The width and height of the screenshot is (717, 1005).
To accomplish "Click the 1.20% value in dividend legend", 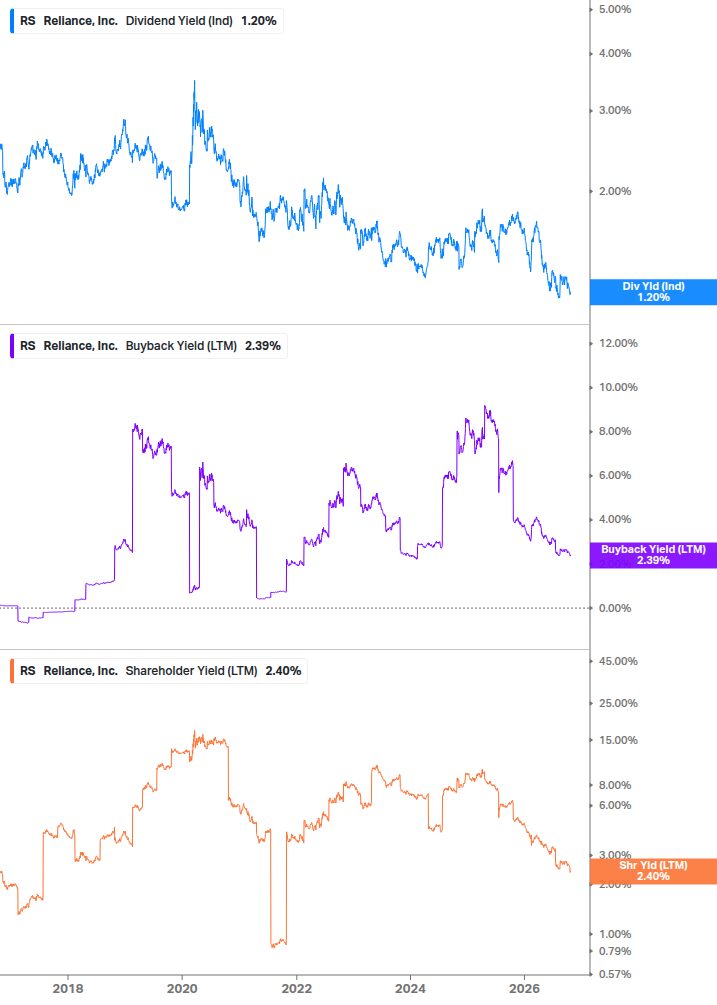I will pos(259,21).
